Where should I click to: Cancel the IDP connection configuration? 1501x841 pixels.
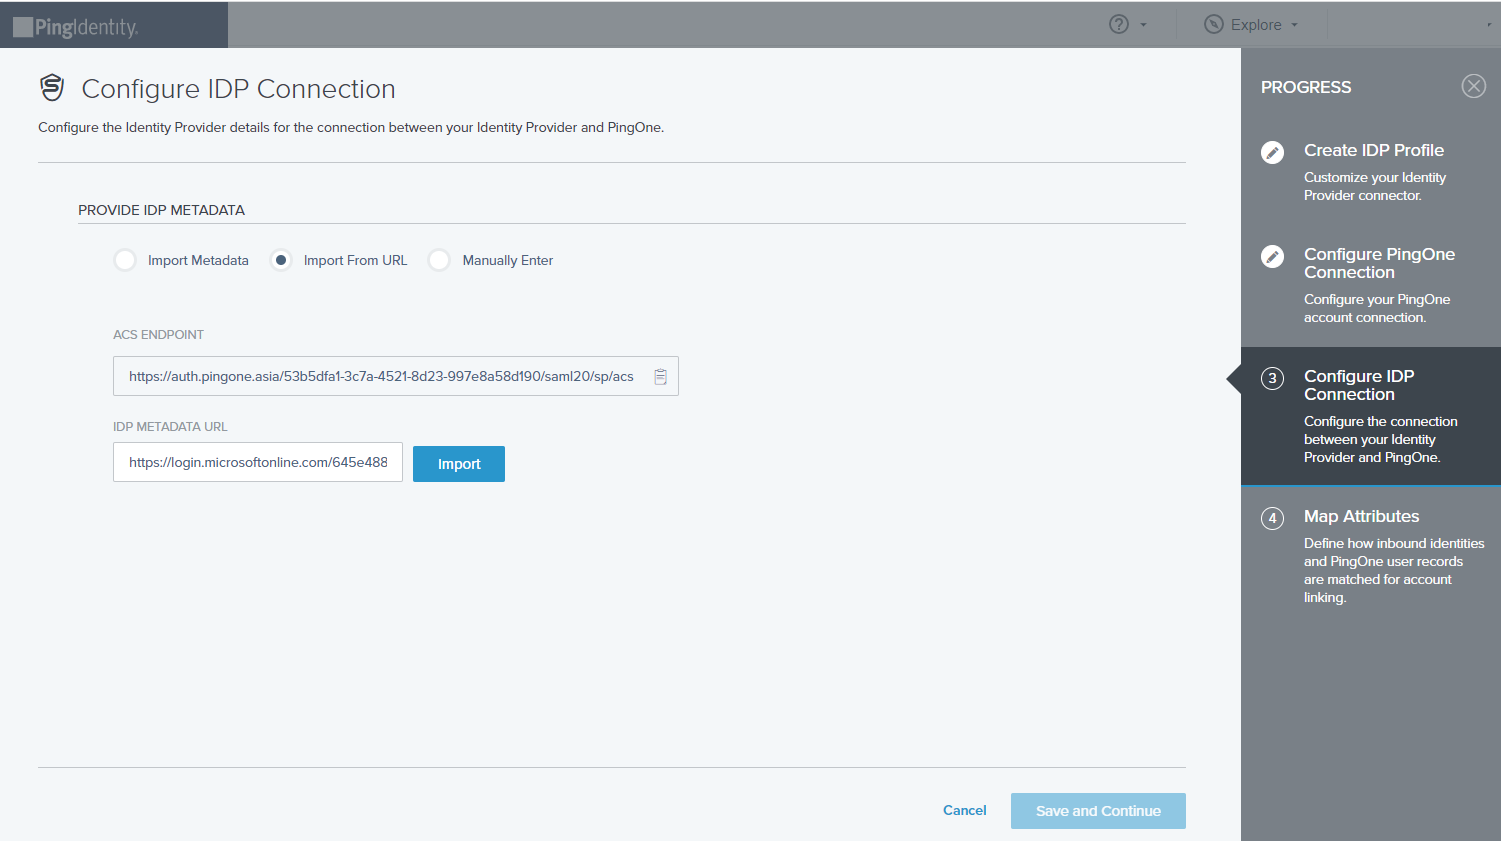[963, 810]
